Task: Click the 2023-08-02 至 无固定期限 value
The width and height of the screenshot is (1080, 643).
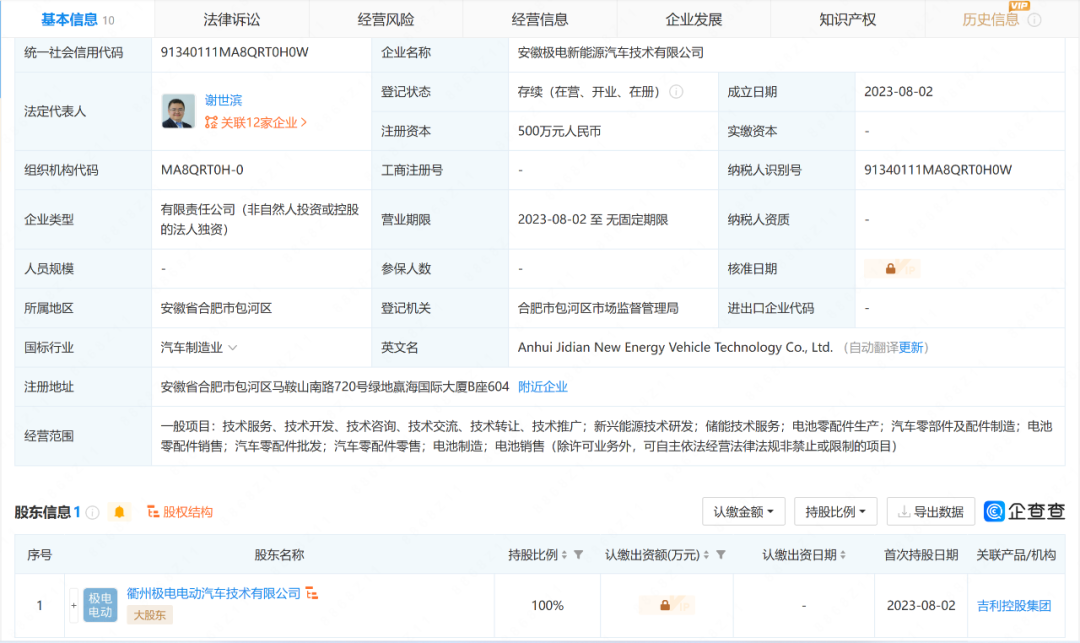Action: point(593,220)
